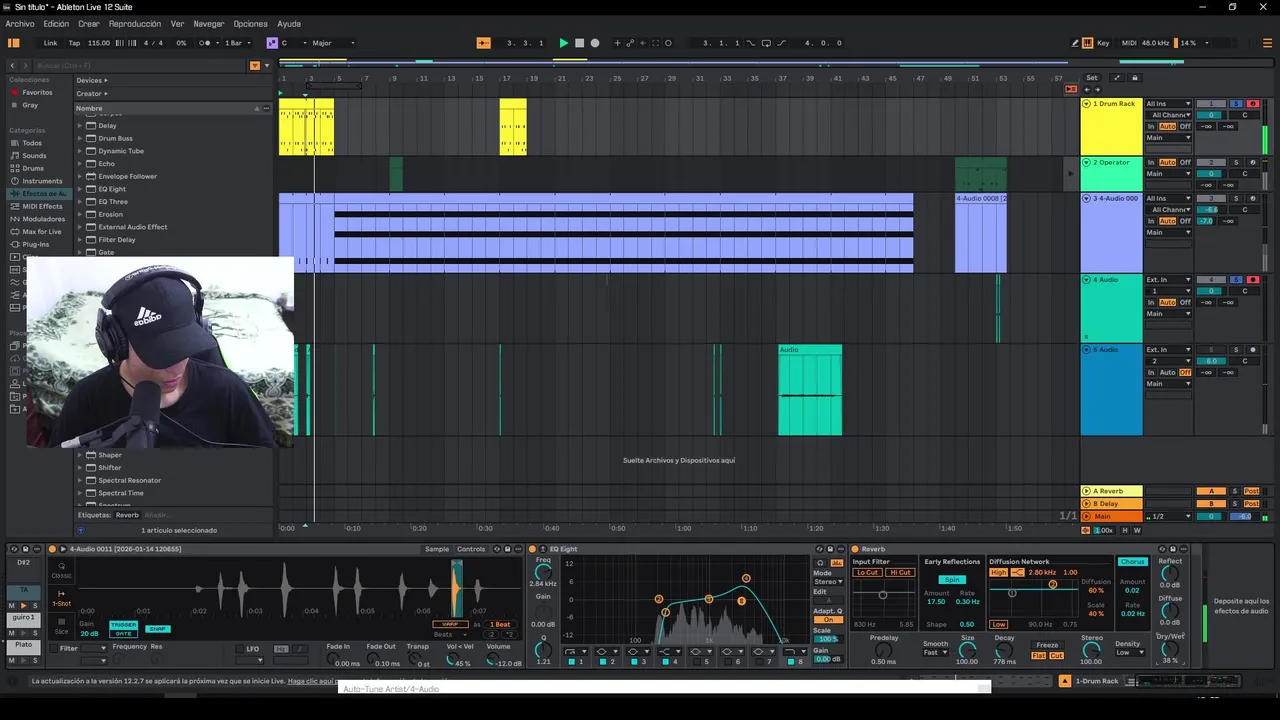Solo the 2 Operator track
This screenshot has height=720, width=1280.
(x=1236, y=162)
